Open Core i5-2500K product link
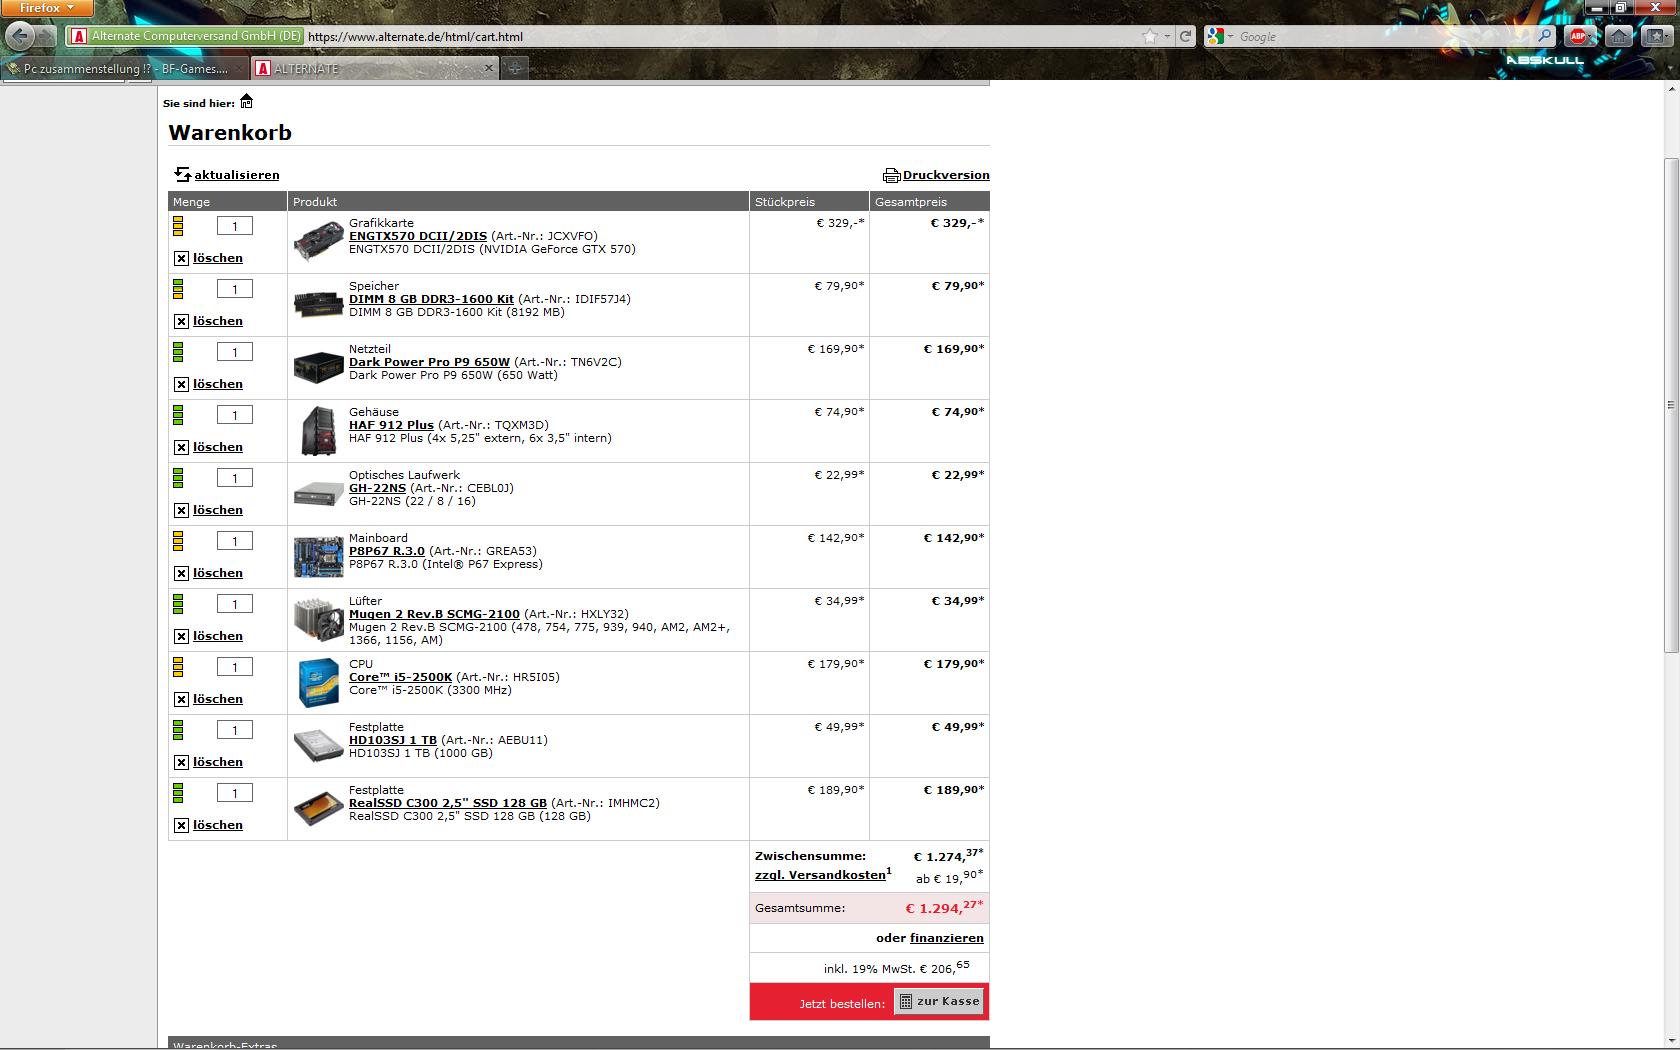 tap(400, 677)
